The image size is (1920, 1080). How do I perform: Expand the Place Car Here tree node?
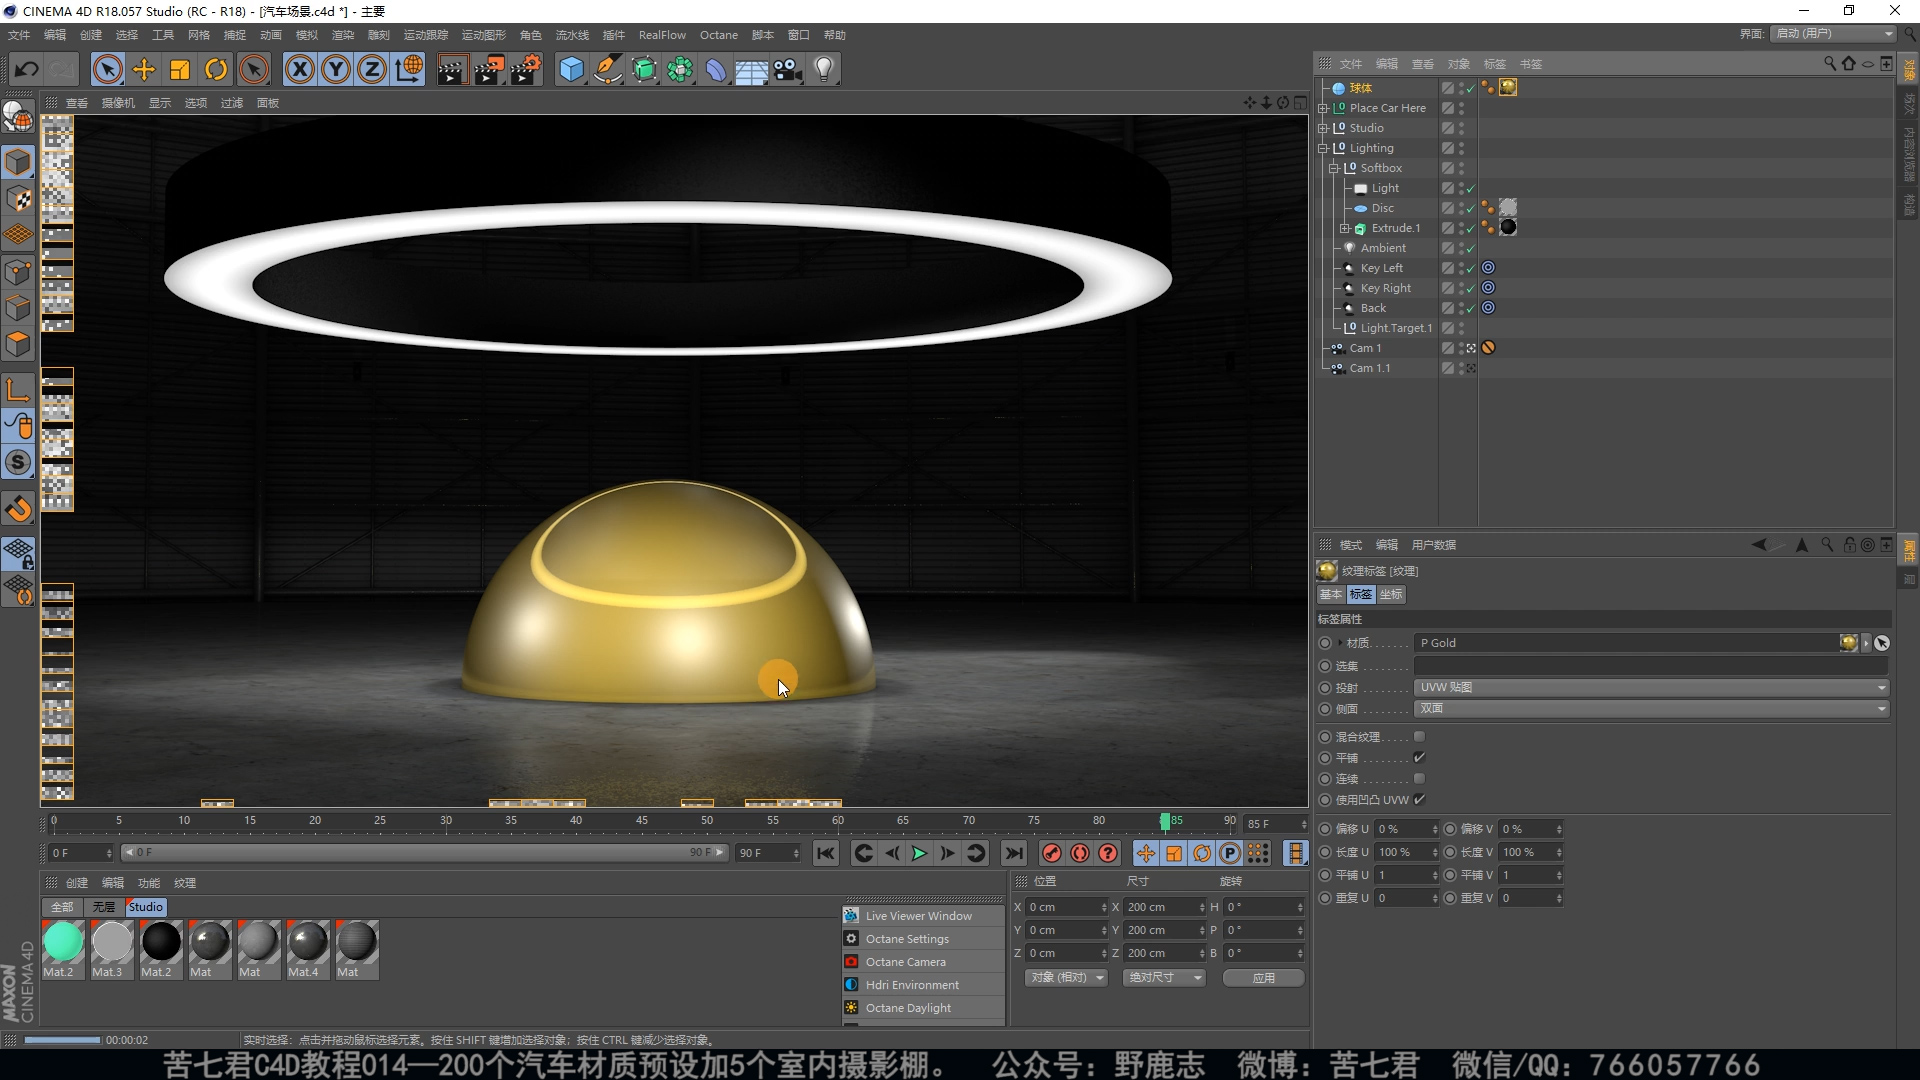1323,108
